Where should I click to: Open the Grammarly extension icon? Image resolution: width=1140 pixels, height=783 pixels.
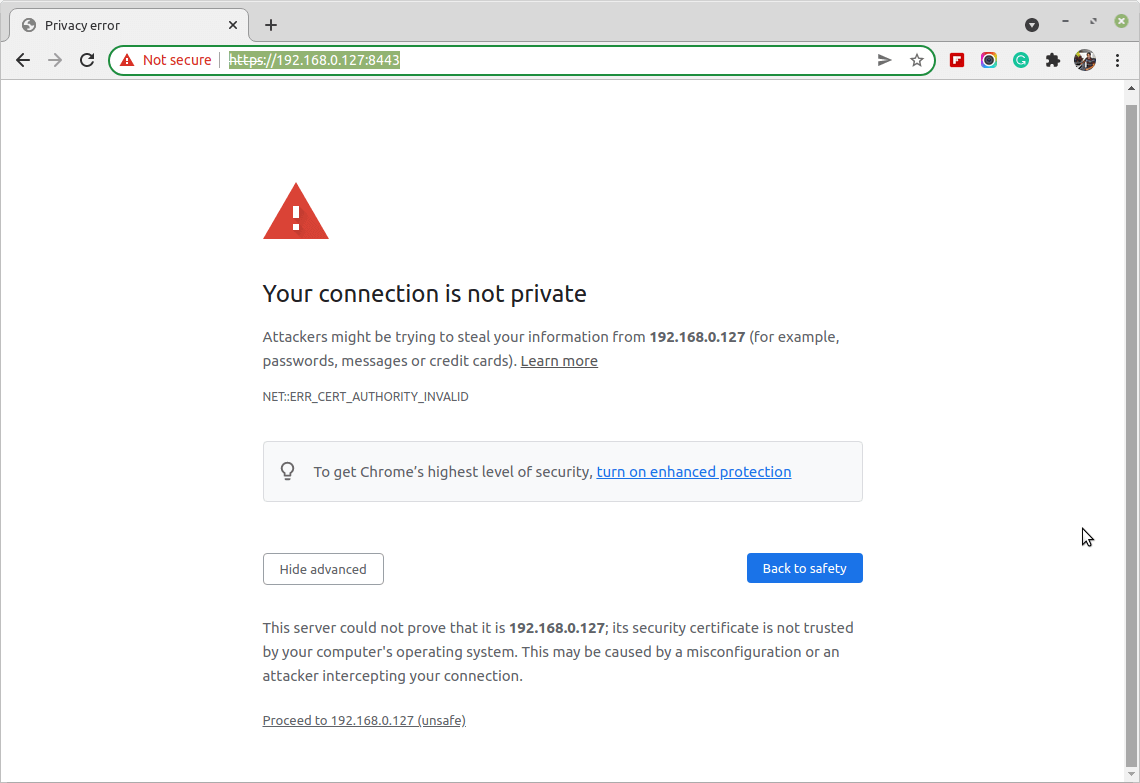coord(1021,60)
